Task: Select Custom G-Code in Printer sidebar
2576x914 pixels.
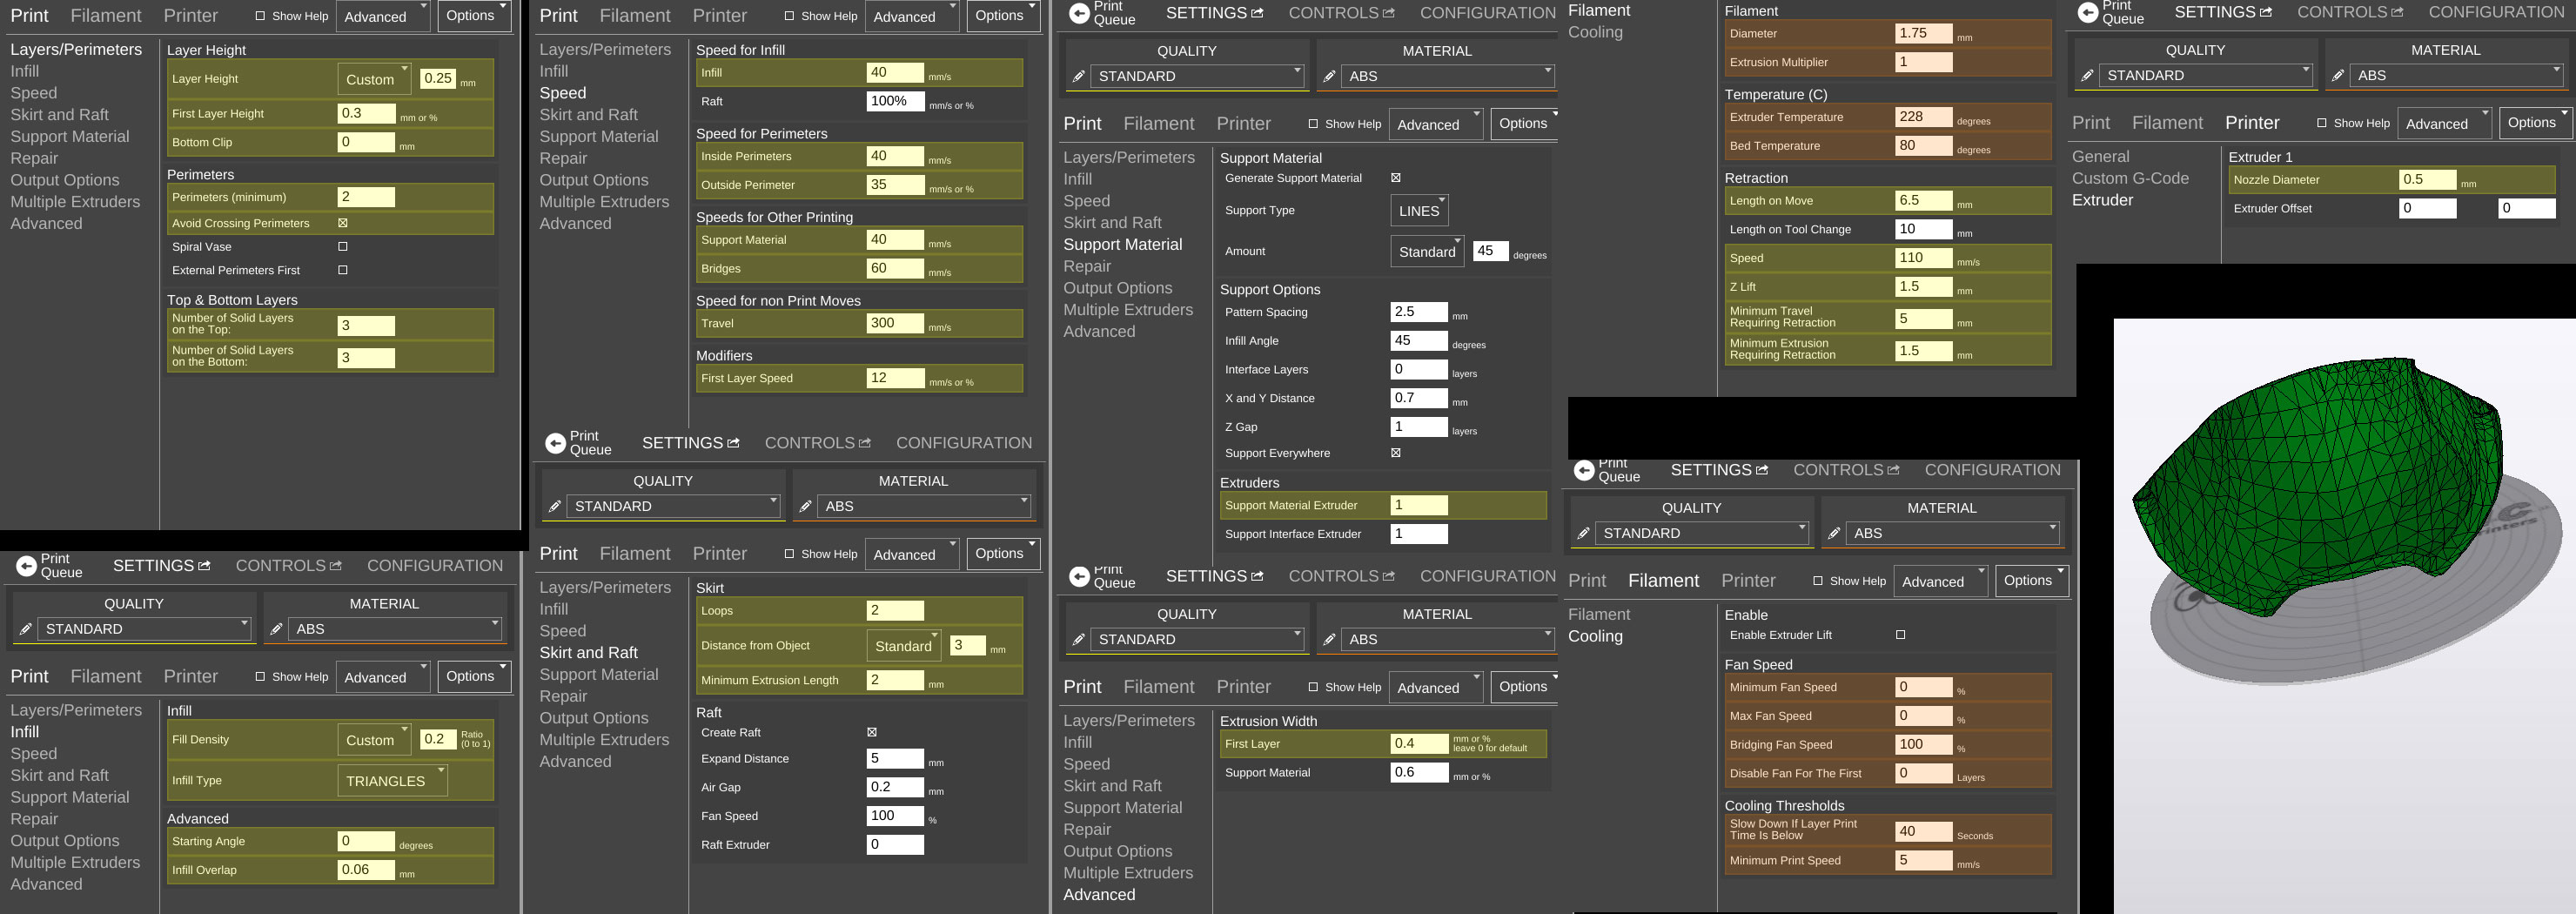Action: pyautogui.click(x=2130, y=178)
